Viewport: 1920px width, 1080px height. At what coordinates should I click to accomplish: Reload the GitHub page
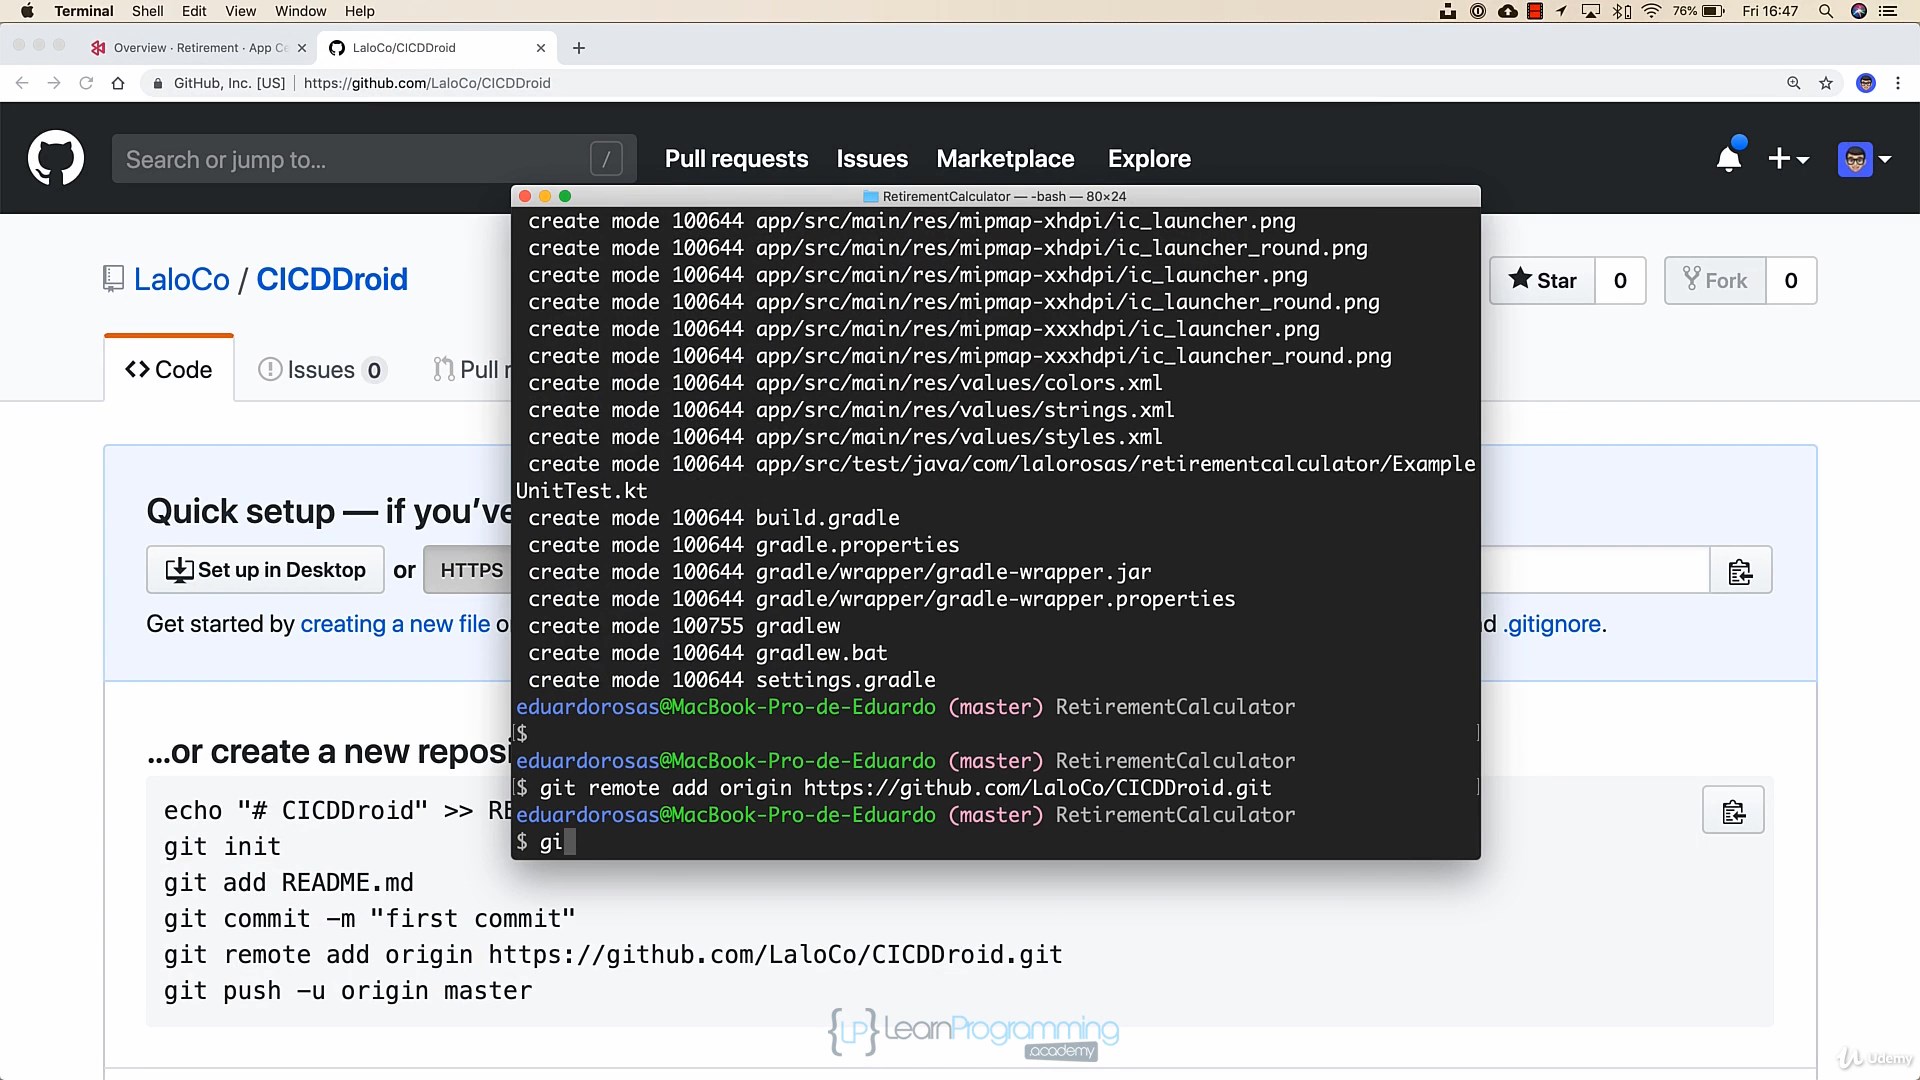click(86, 83)
